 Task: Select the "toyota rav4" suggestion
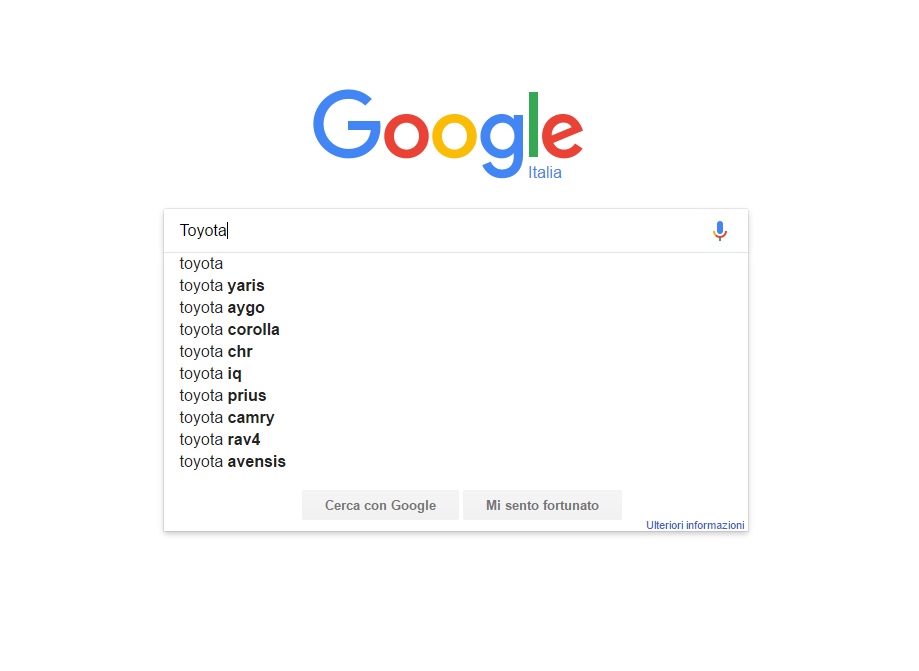click(x=455, y=440)
